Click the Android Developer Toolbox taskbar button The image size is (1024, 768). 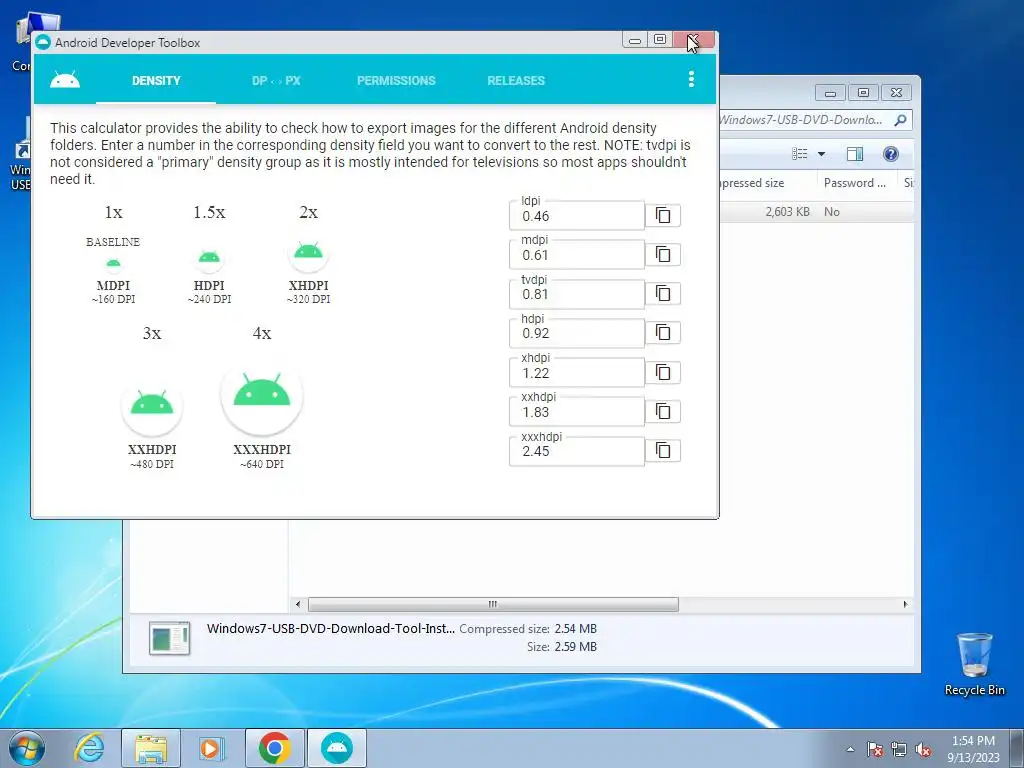pyautogui.click(x=336, y=748)
